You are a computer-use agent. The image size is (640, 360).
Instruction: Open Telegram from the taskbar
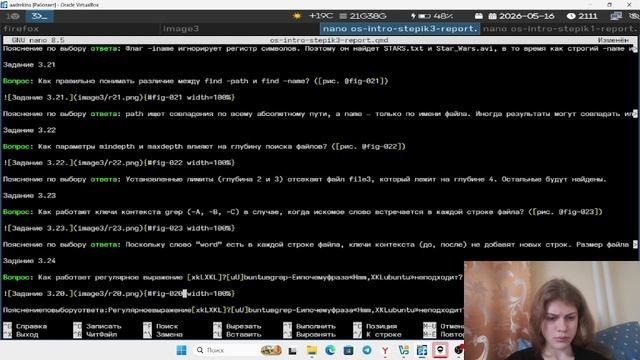click(367, 350)
